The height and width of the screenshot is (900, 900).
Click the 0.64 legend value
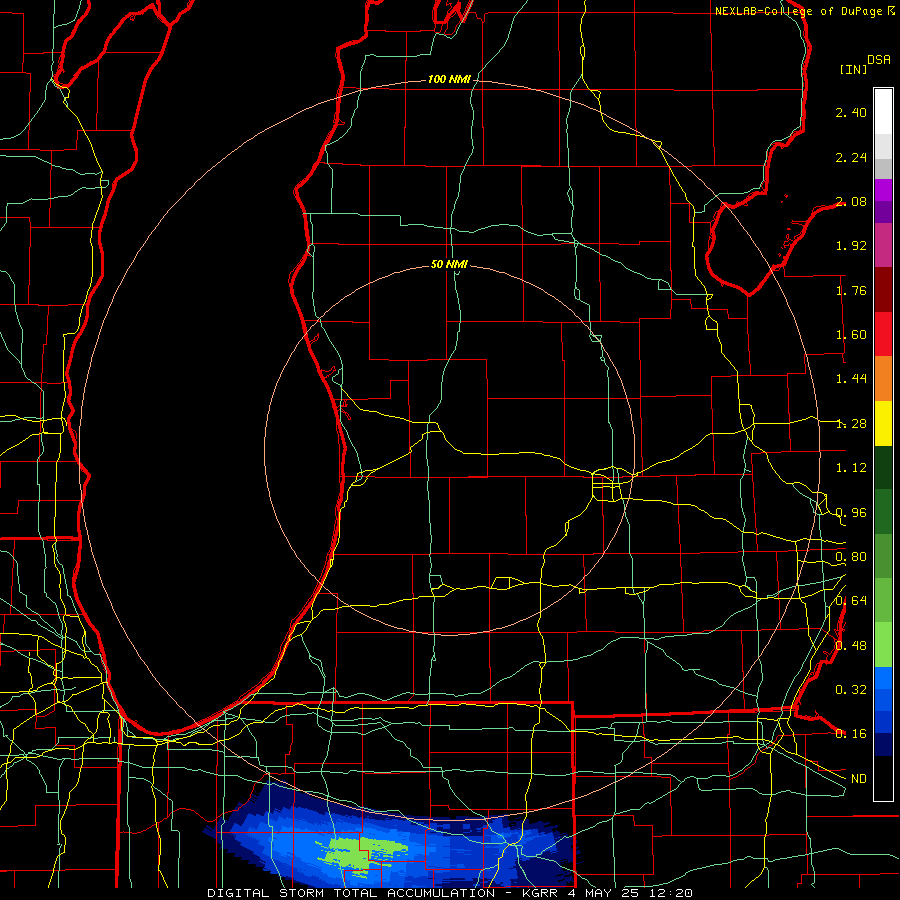(x=851, y=601)
